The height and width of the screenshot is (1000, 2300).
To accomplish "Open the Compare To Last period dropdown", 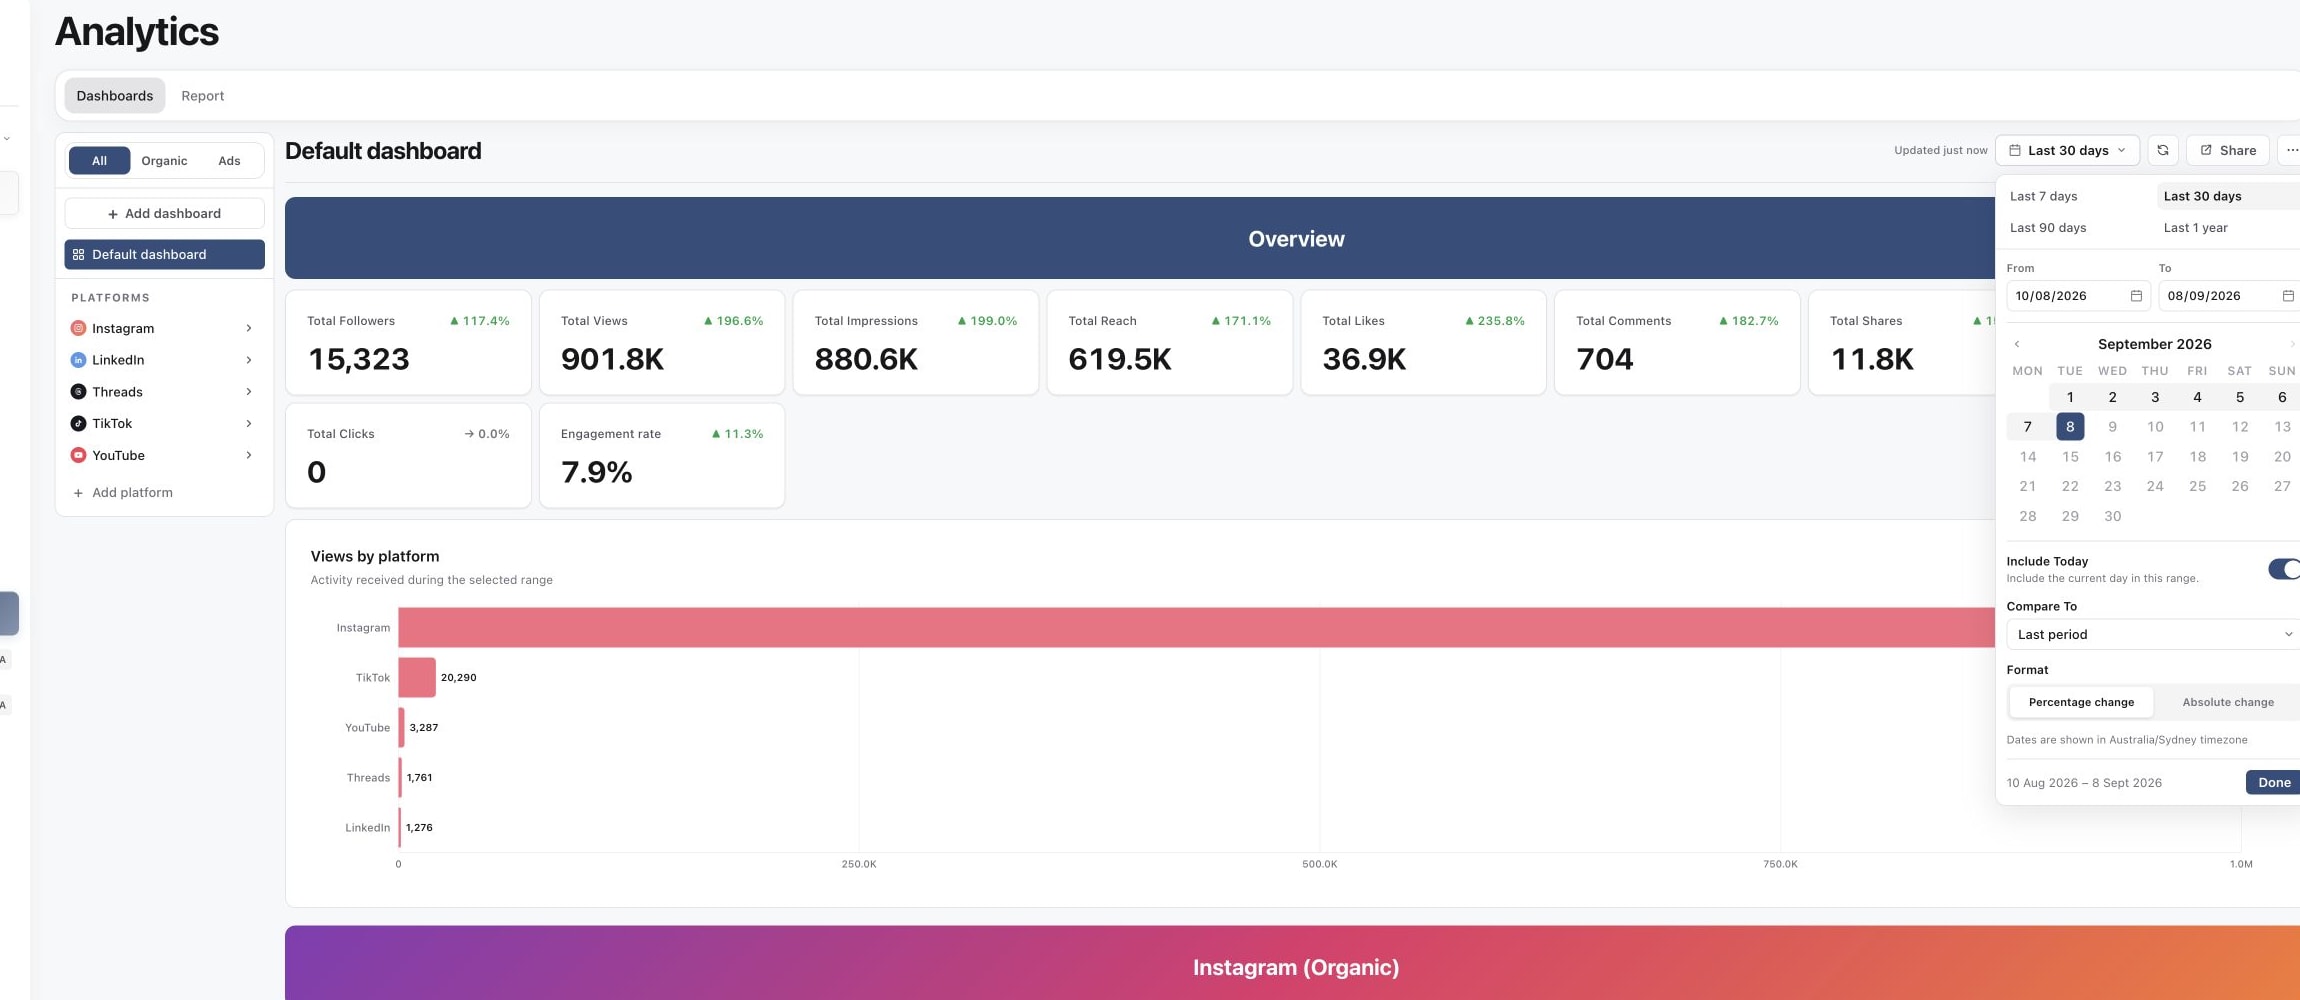I will pyautogui.click(x=2153, y=634).
